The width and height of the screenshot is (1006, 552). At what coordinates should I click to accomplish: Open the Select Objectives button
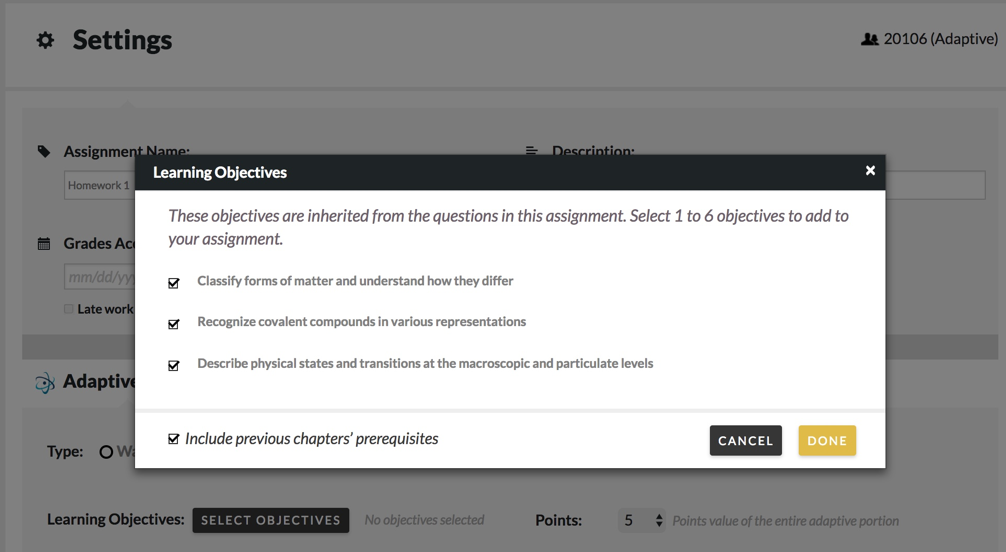(x=270, y=520)
